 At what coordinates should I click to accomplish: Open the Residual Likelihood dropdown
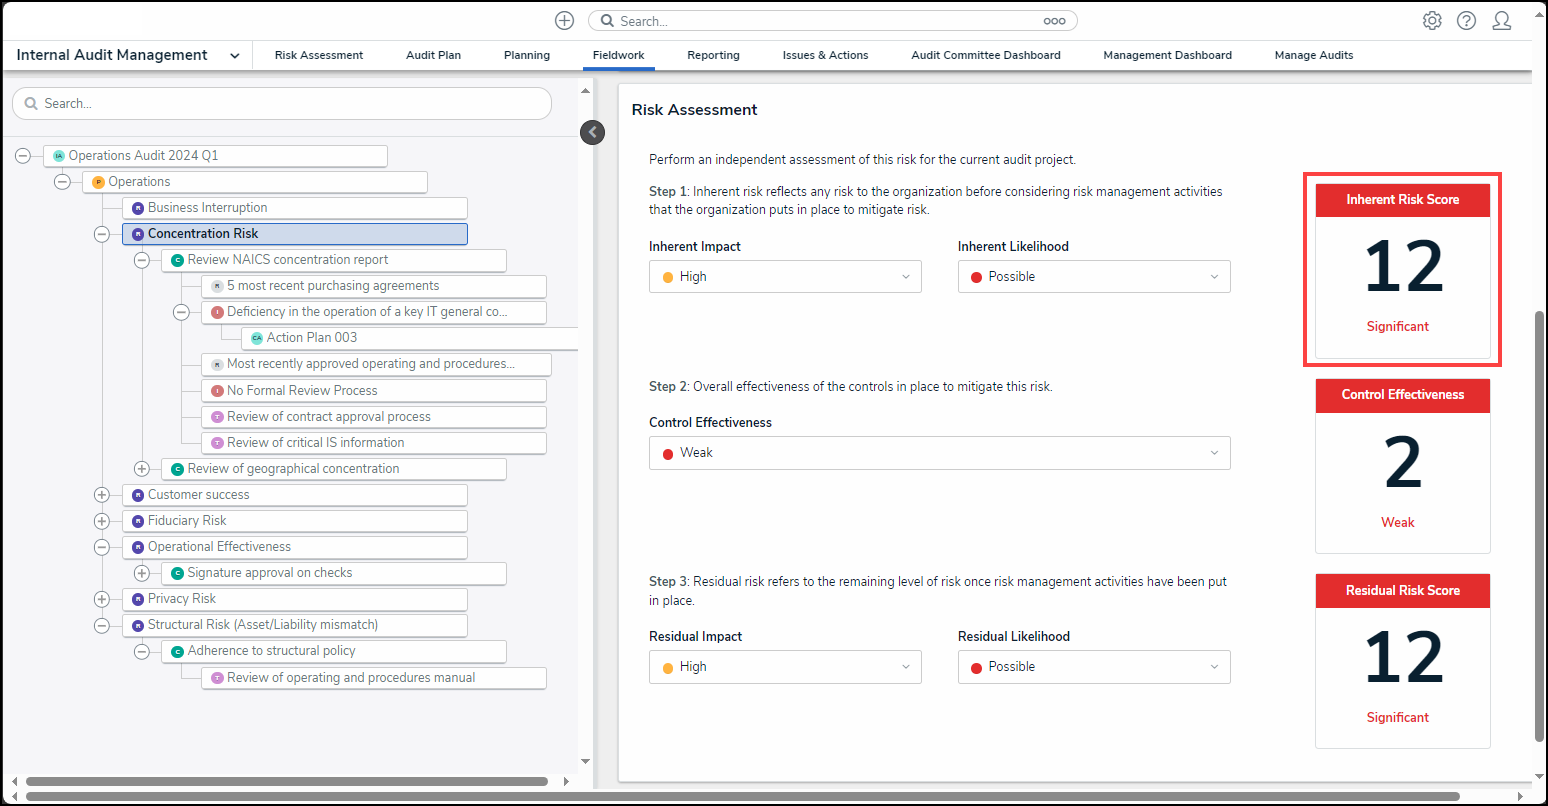point(1093,667)
